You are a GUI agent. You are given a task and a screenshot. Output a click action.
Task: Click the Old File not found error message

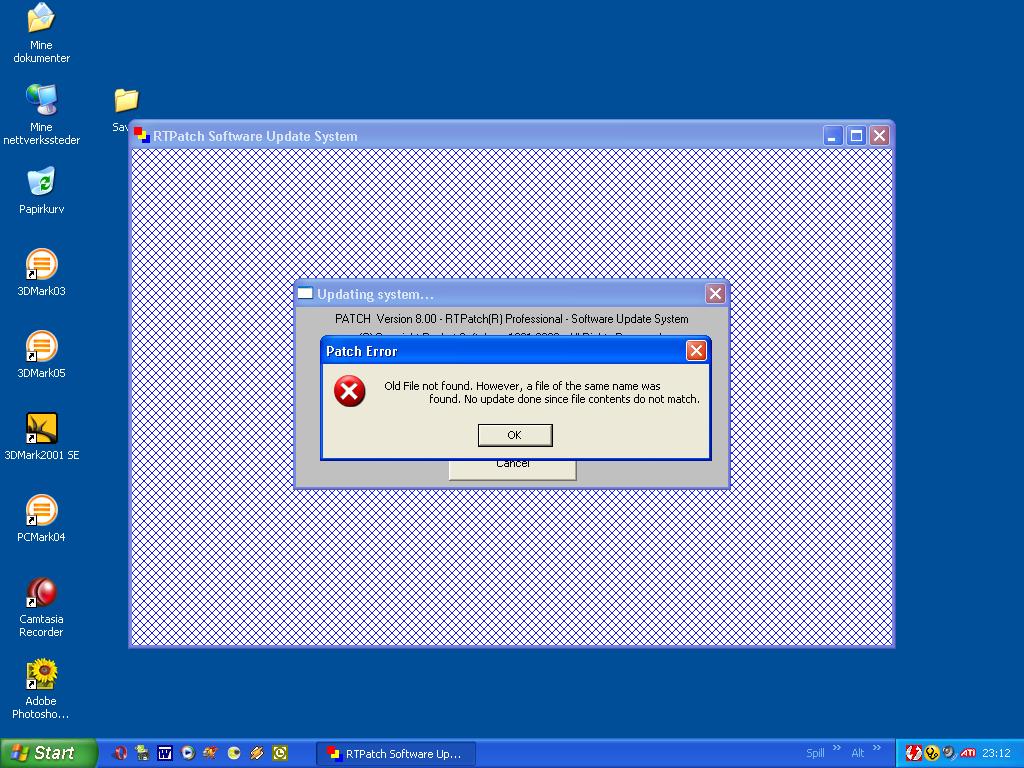[541, 392]
